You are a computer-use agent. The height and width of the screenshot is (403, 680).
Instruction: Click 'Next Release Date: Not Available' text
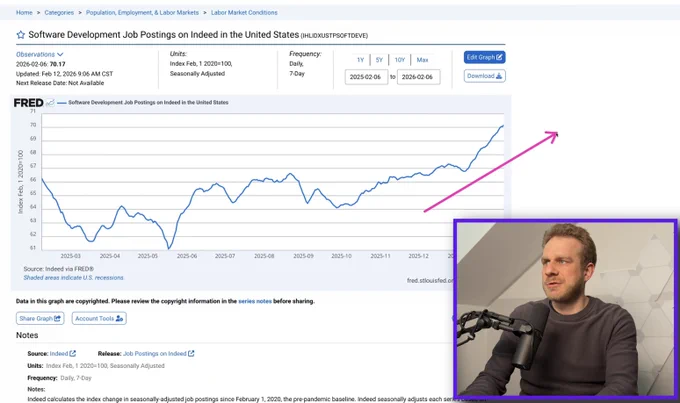pyautogui.click(x=60, y=83)
